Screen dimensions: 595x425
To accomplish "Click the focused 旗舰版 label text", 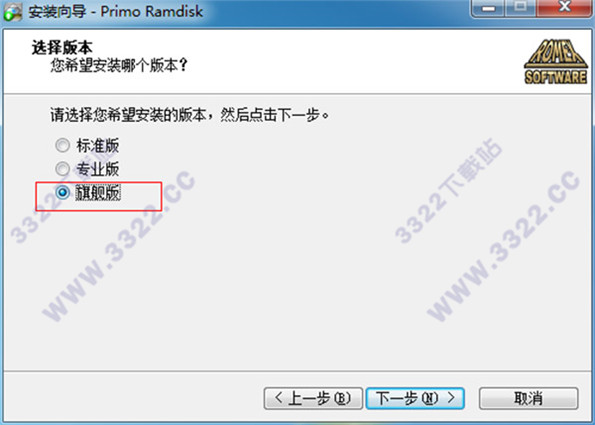I will (x=98, y=192).
